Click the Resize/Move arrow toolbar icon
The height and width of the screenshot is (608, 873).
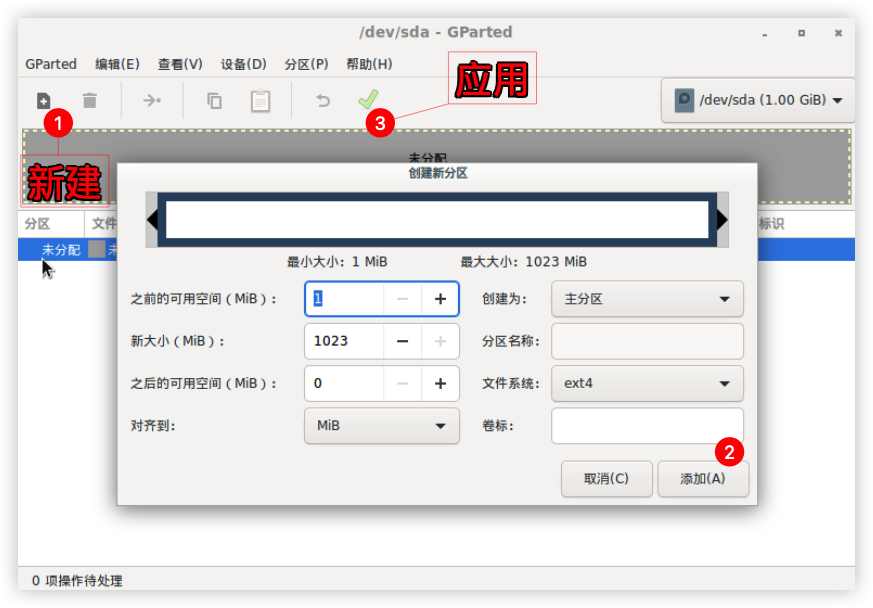(x=151, y=101)
